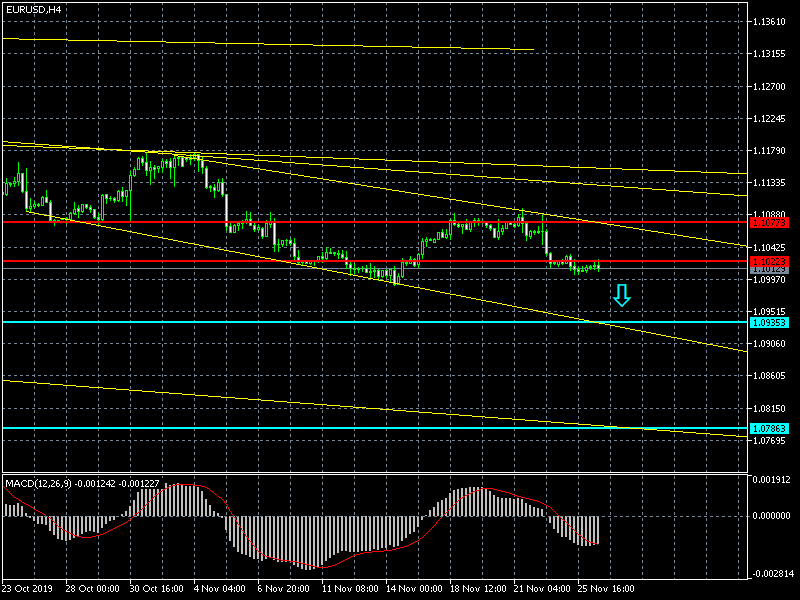Click the 1.08605 price axis label
This screenshot has height=600, width=800.
point(769,376)
